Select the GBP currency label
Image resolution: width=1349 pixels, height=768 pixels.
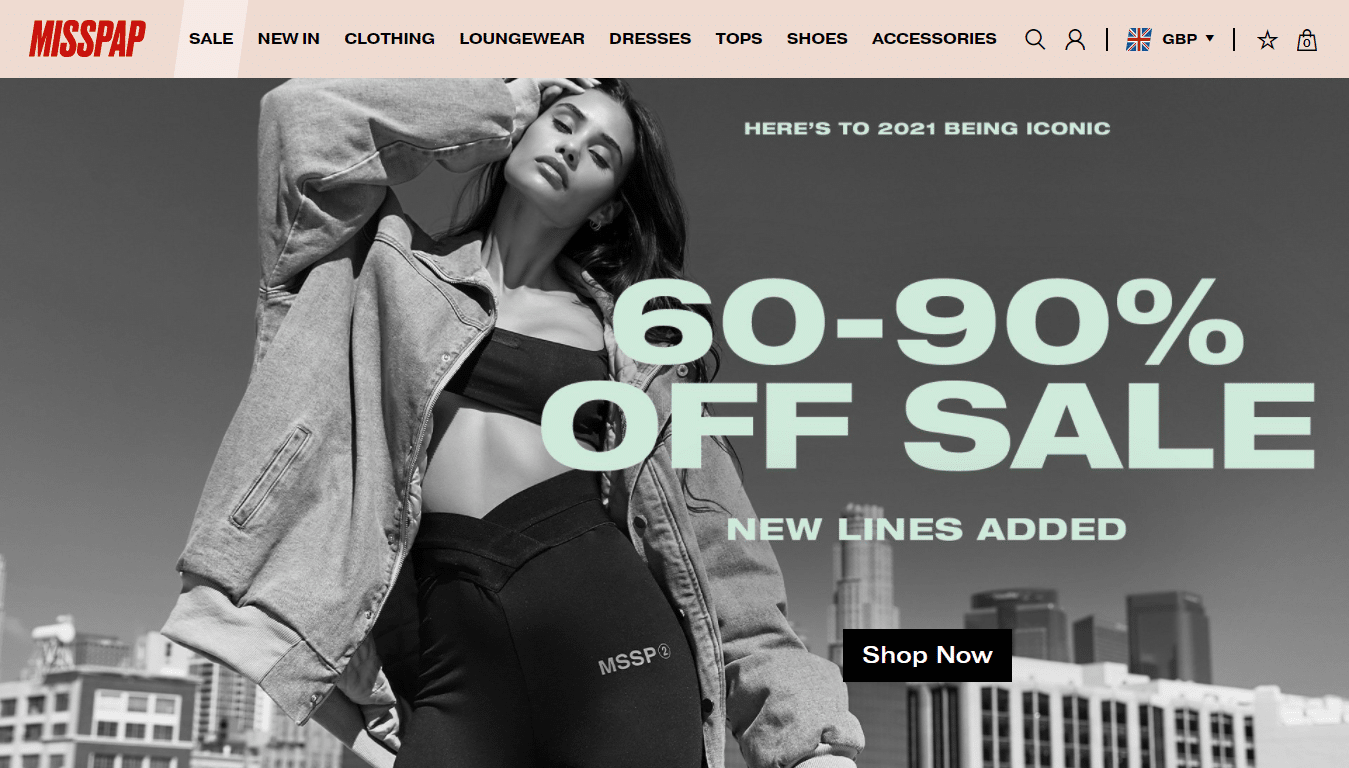click(x=1180, y=39)
